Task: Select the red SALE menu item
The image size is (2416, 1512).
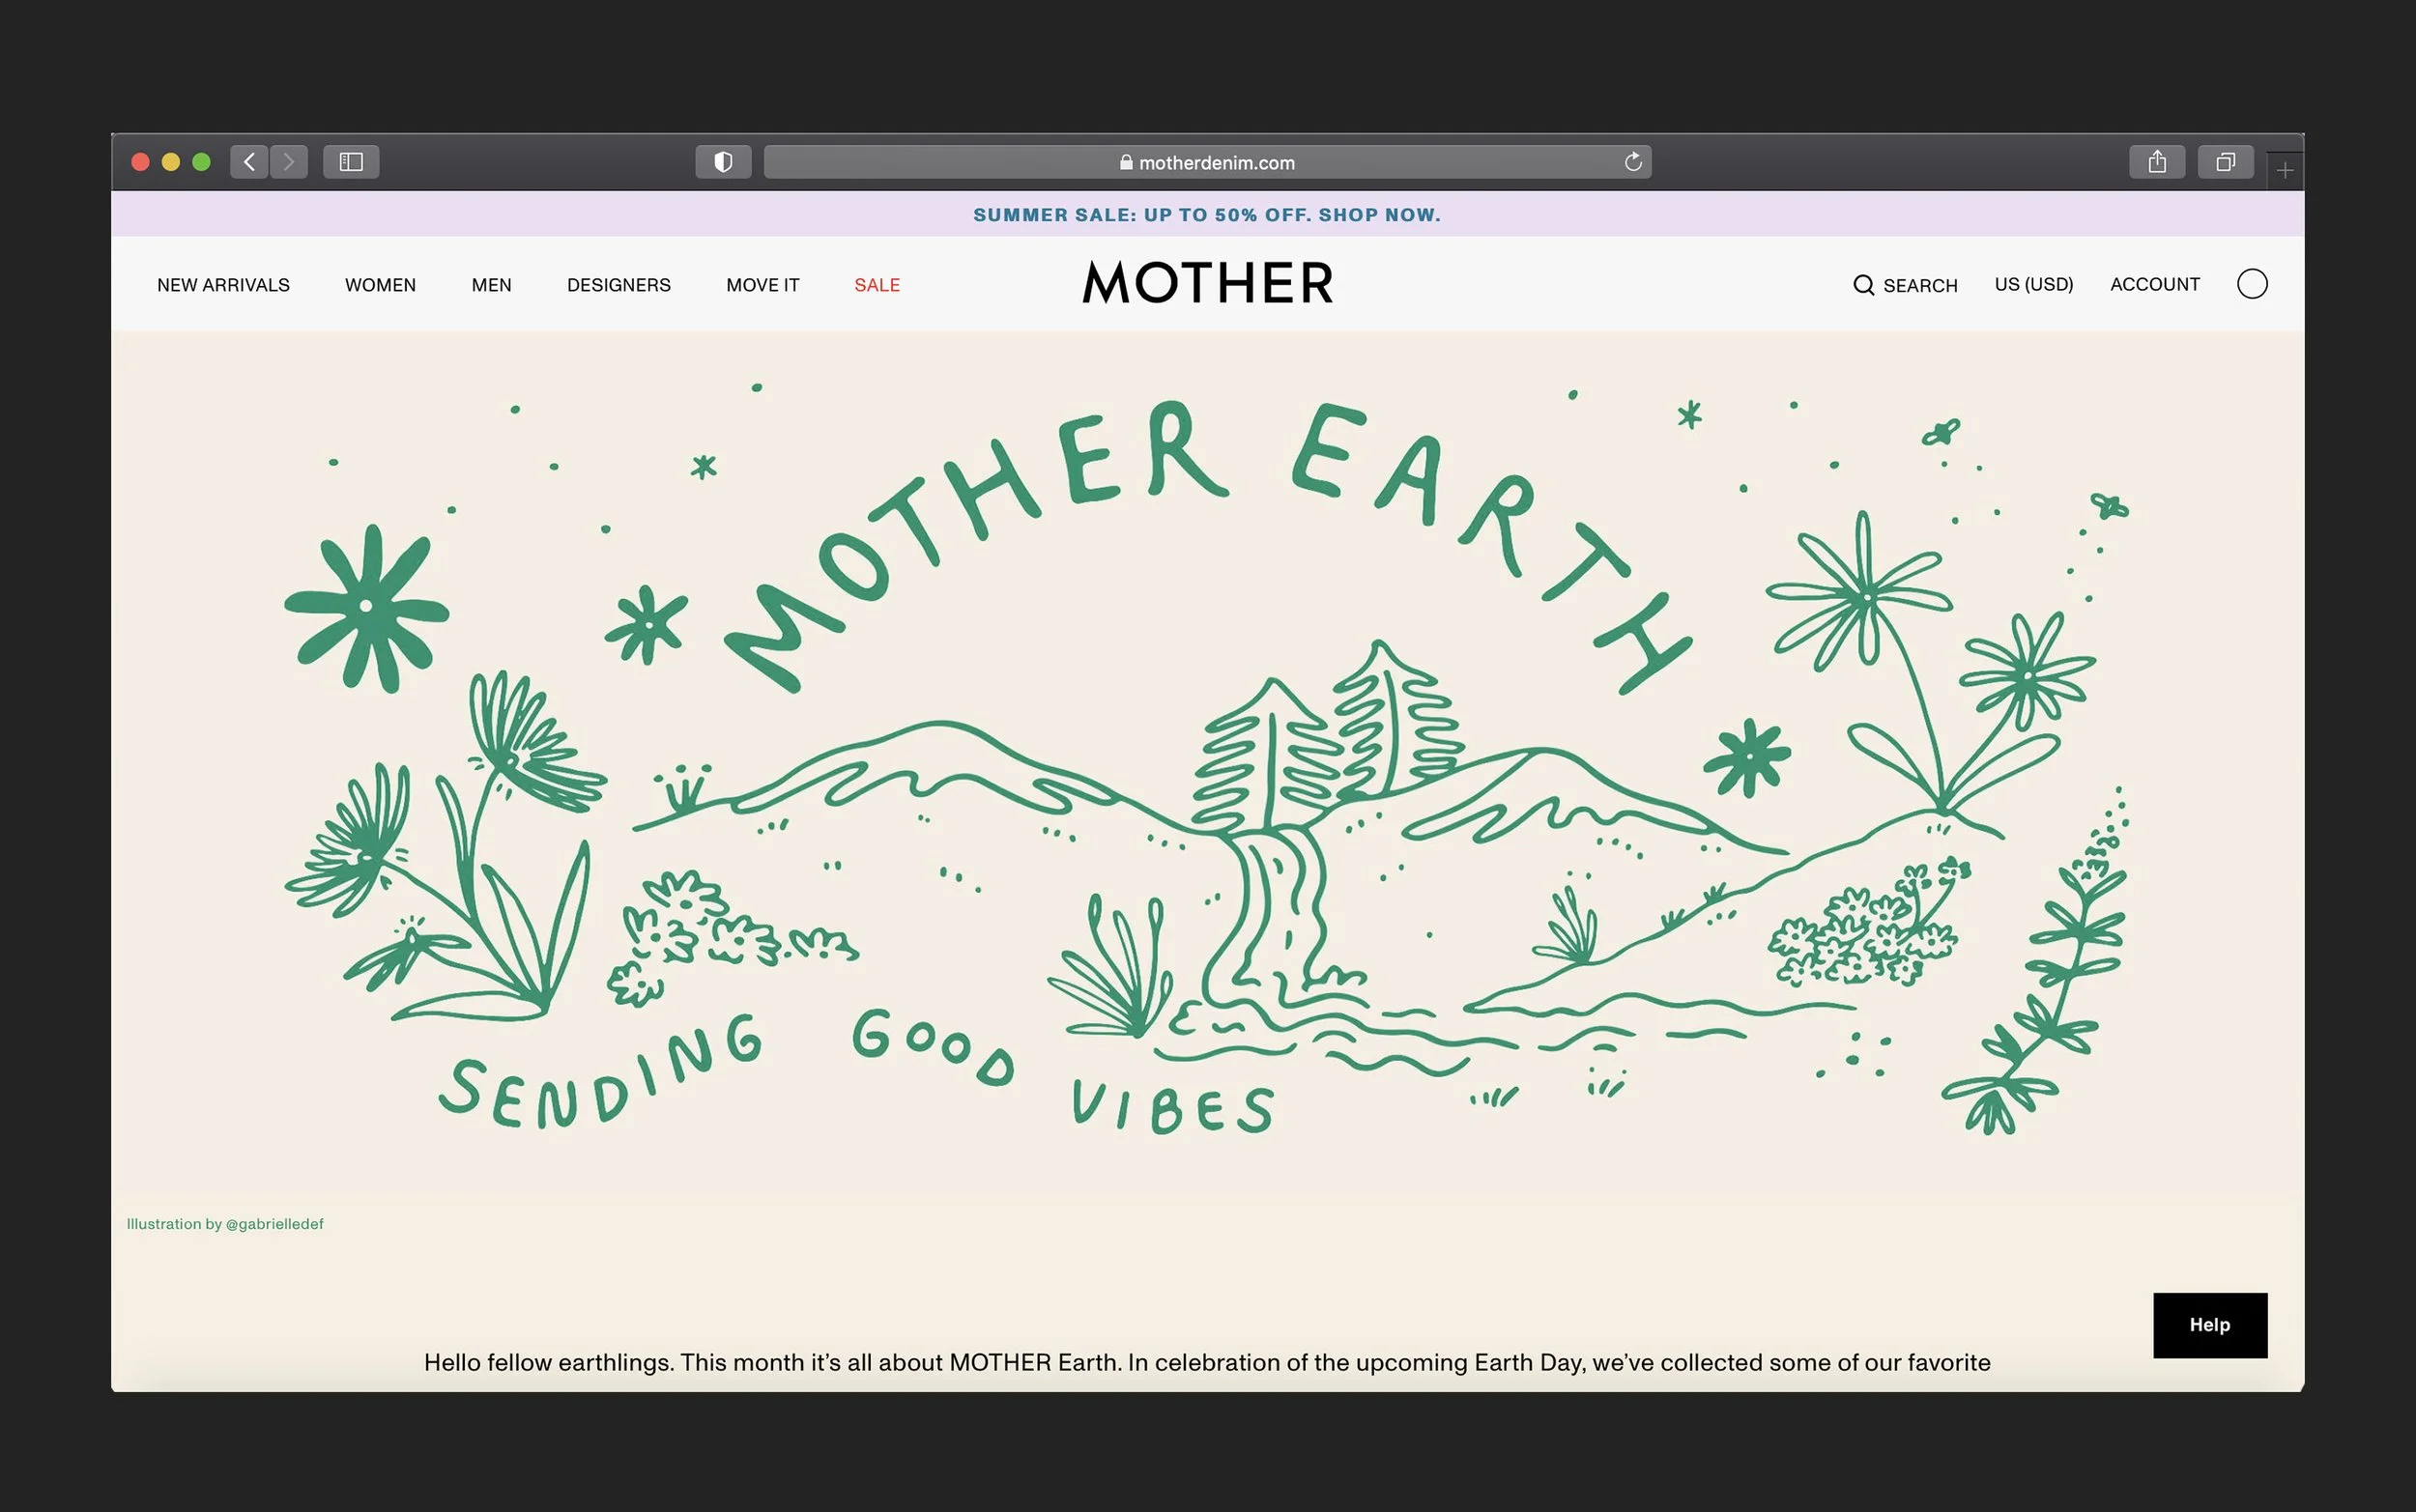Action: point(877,285)
